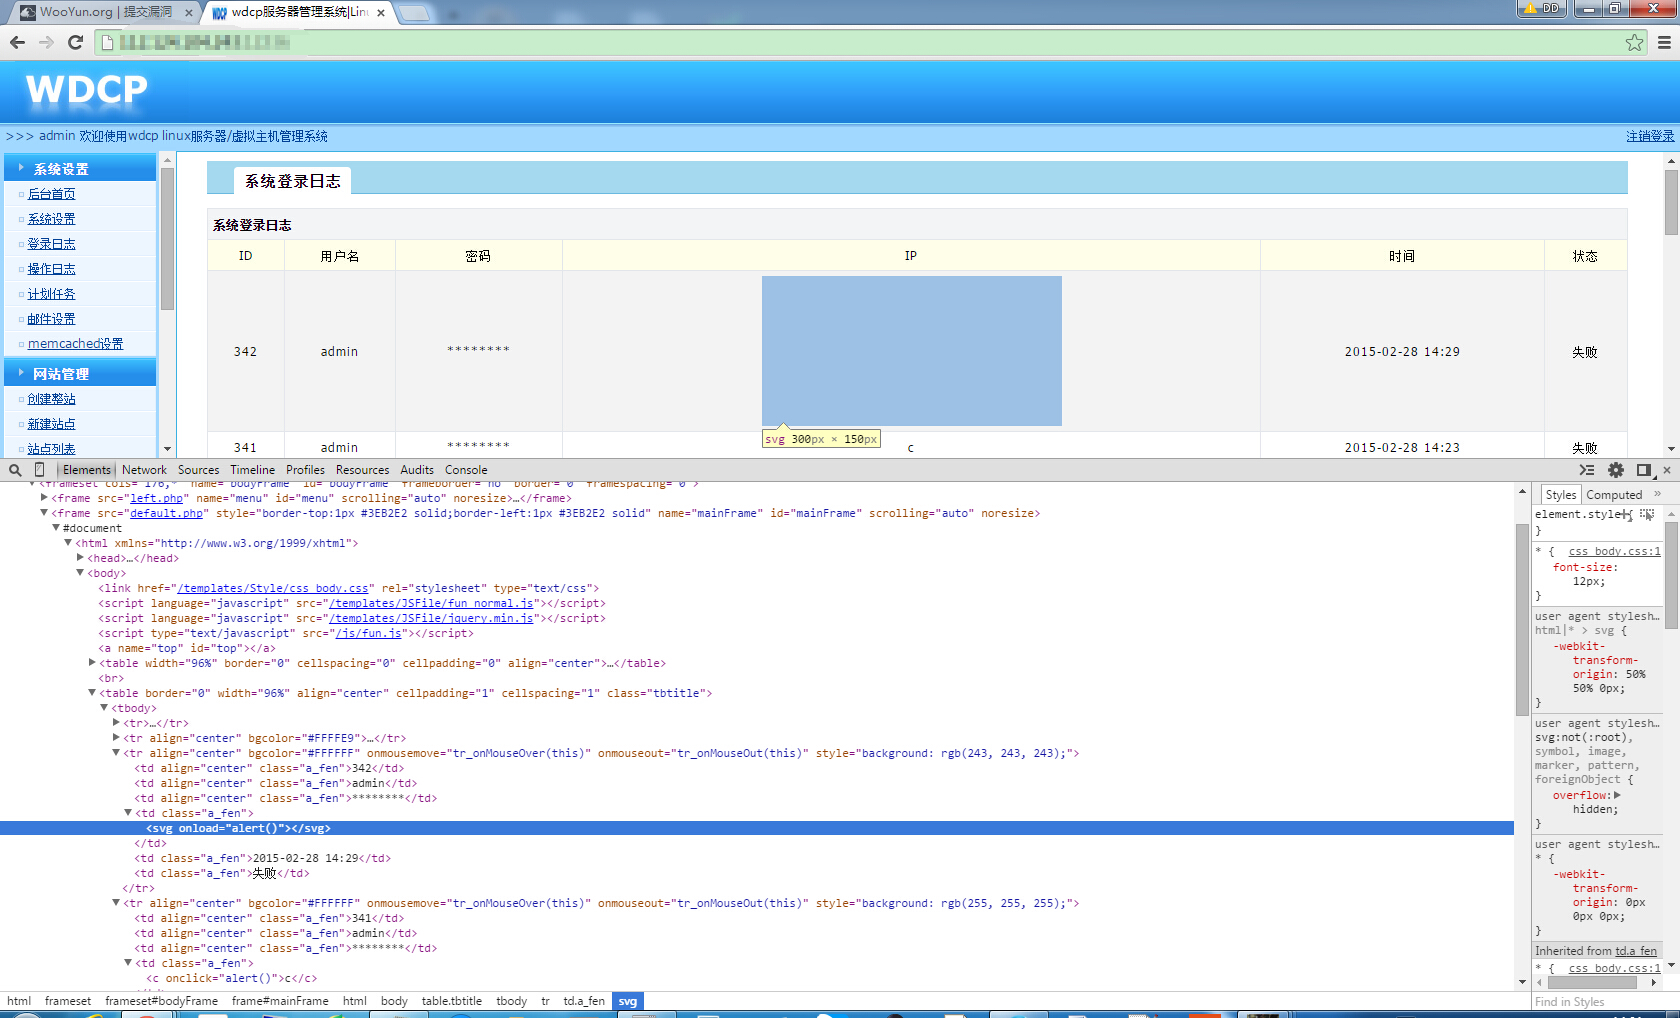Click the address bar URL field
The image size is (1680, 1018).
coord(860,42)
